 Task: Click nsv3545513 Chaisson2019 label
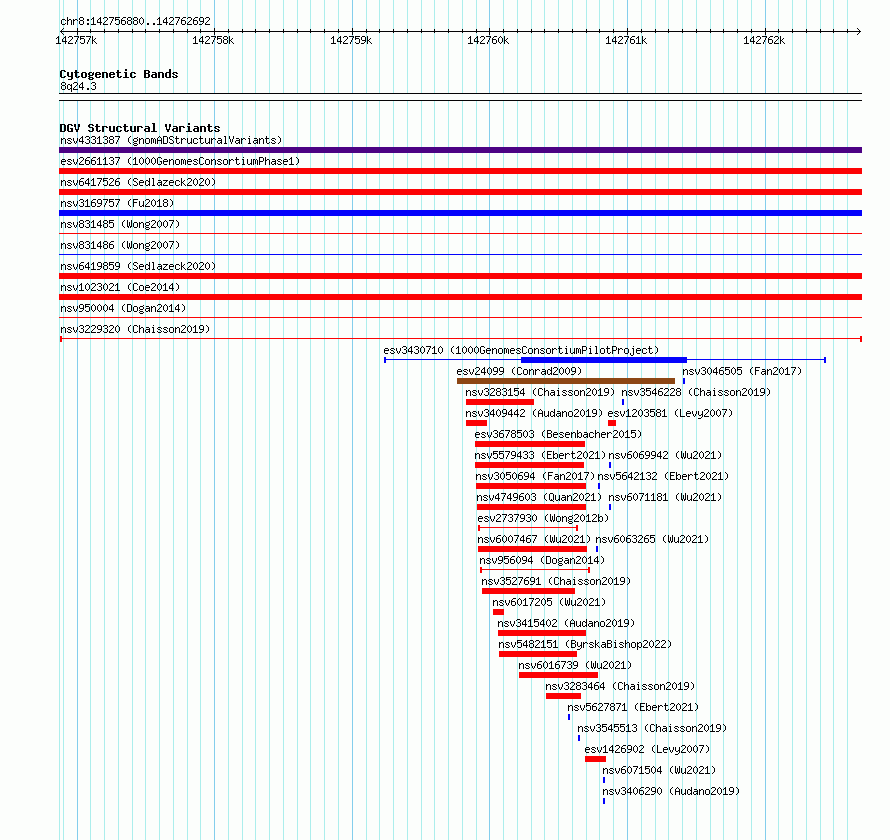click(x=652, y=728)
